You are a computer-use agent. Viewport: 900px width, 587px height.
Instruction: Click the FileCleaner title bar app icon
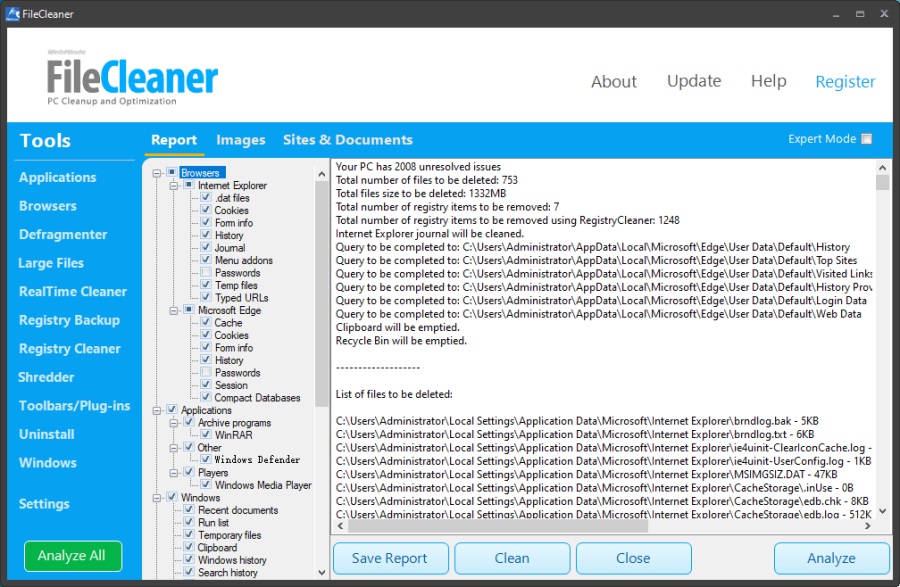pyautogui.click(x=12, y=13)
